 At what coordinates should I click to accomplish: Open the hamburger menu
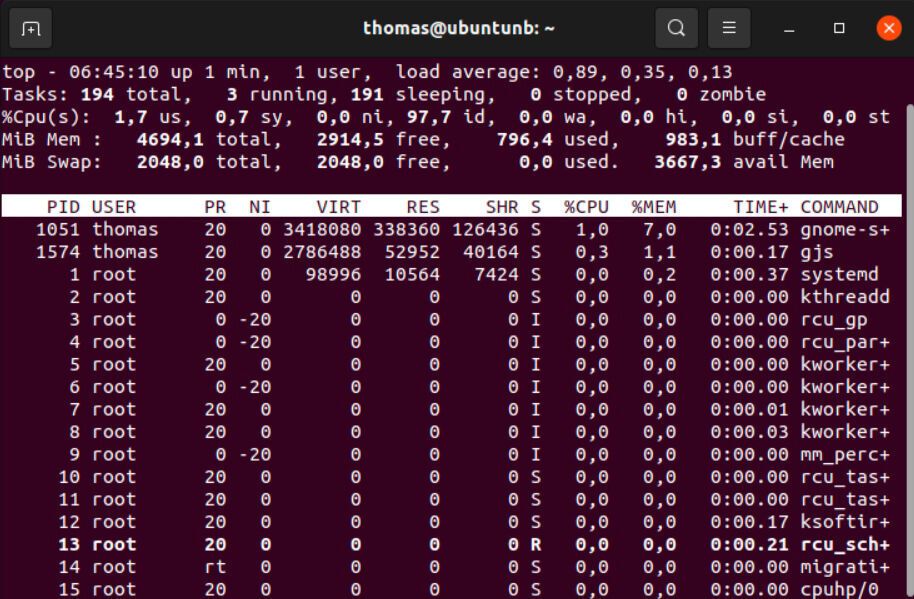coord(729,28)
